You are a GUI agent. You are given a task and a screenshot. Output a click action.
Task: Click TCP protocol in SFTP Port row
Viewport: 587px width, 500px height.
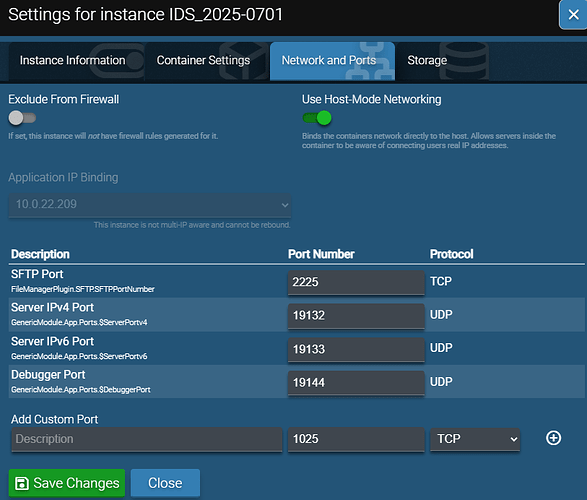click(x=441, y=281)
